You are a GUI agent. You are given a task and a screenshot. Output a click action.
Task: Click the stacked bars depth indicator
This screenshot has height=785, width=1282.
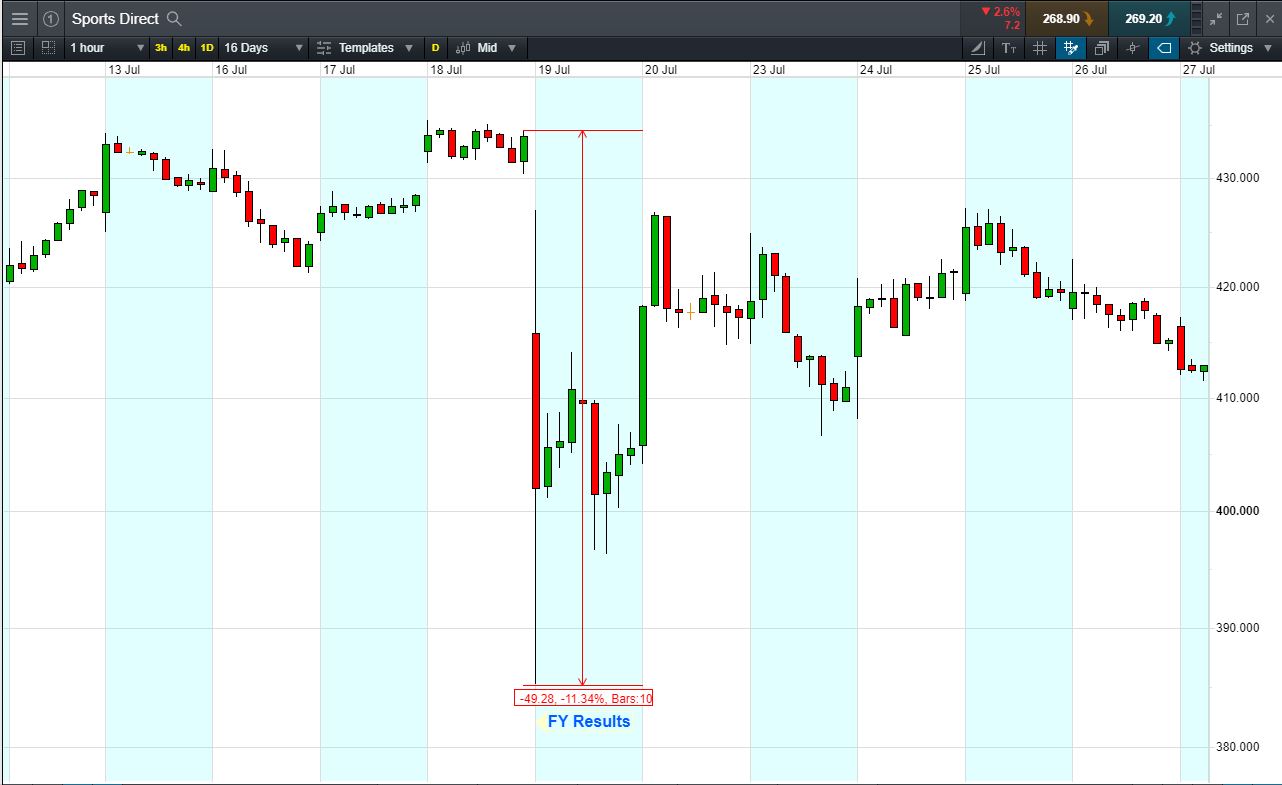click(x=1197, y=19)
